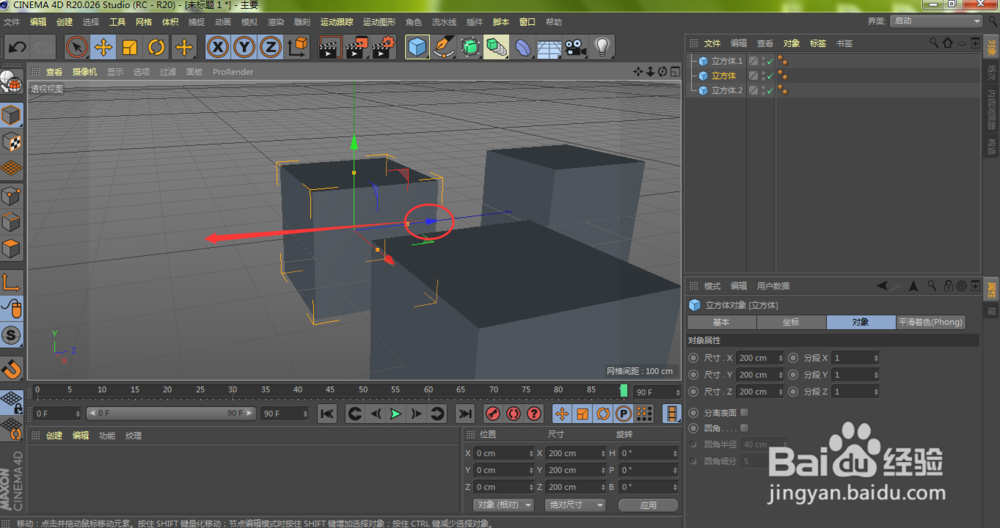Open material manager 创建 menu
The height and width of the screenshot is (528, 1000).
[54, 436]
